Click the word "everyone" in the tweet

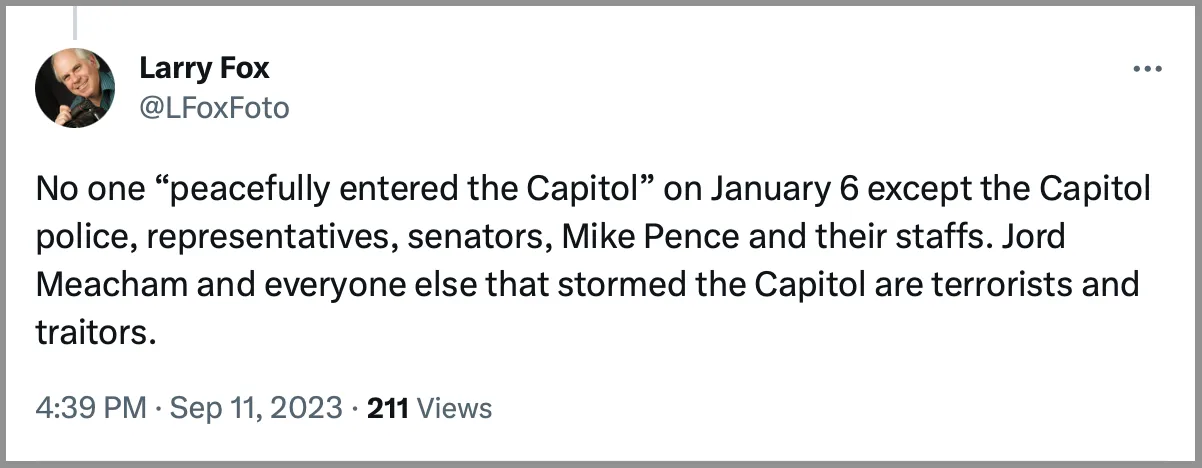point(331,284)
